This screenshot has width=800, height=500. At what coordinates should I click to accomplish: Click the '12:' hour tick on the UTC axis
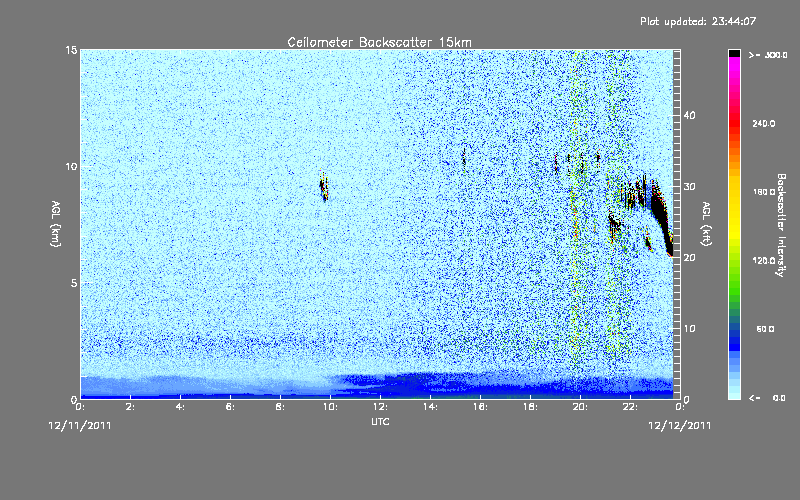380,407
